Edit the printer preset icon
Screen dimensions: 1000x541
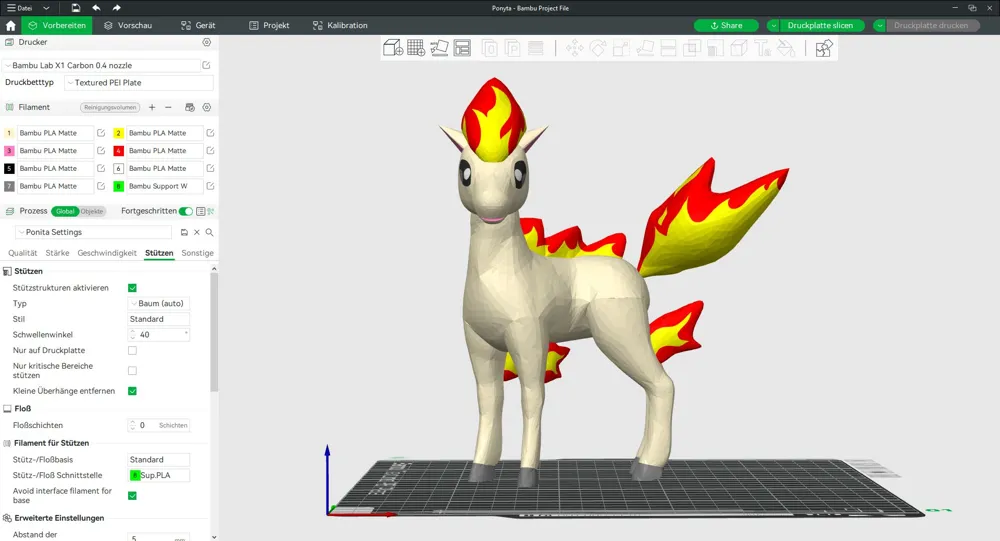click(207, 65)
